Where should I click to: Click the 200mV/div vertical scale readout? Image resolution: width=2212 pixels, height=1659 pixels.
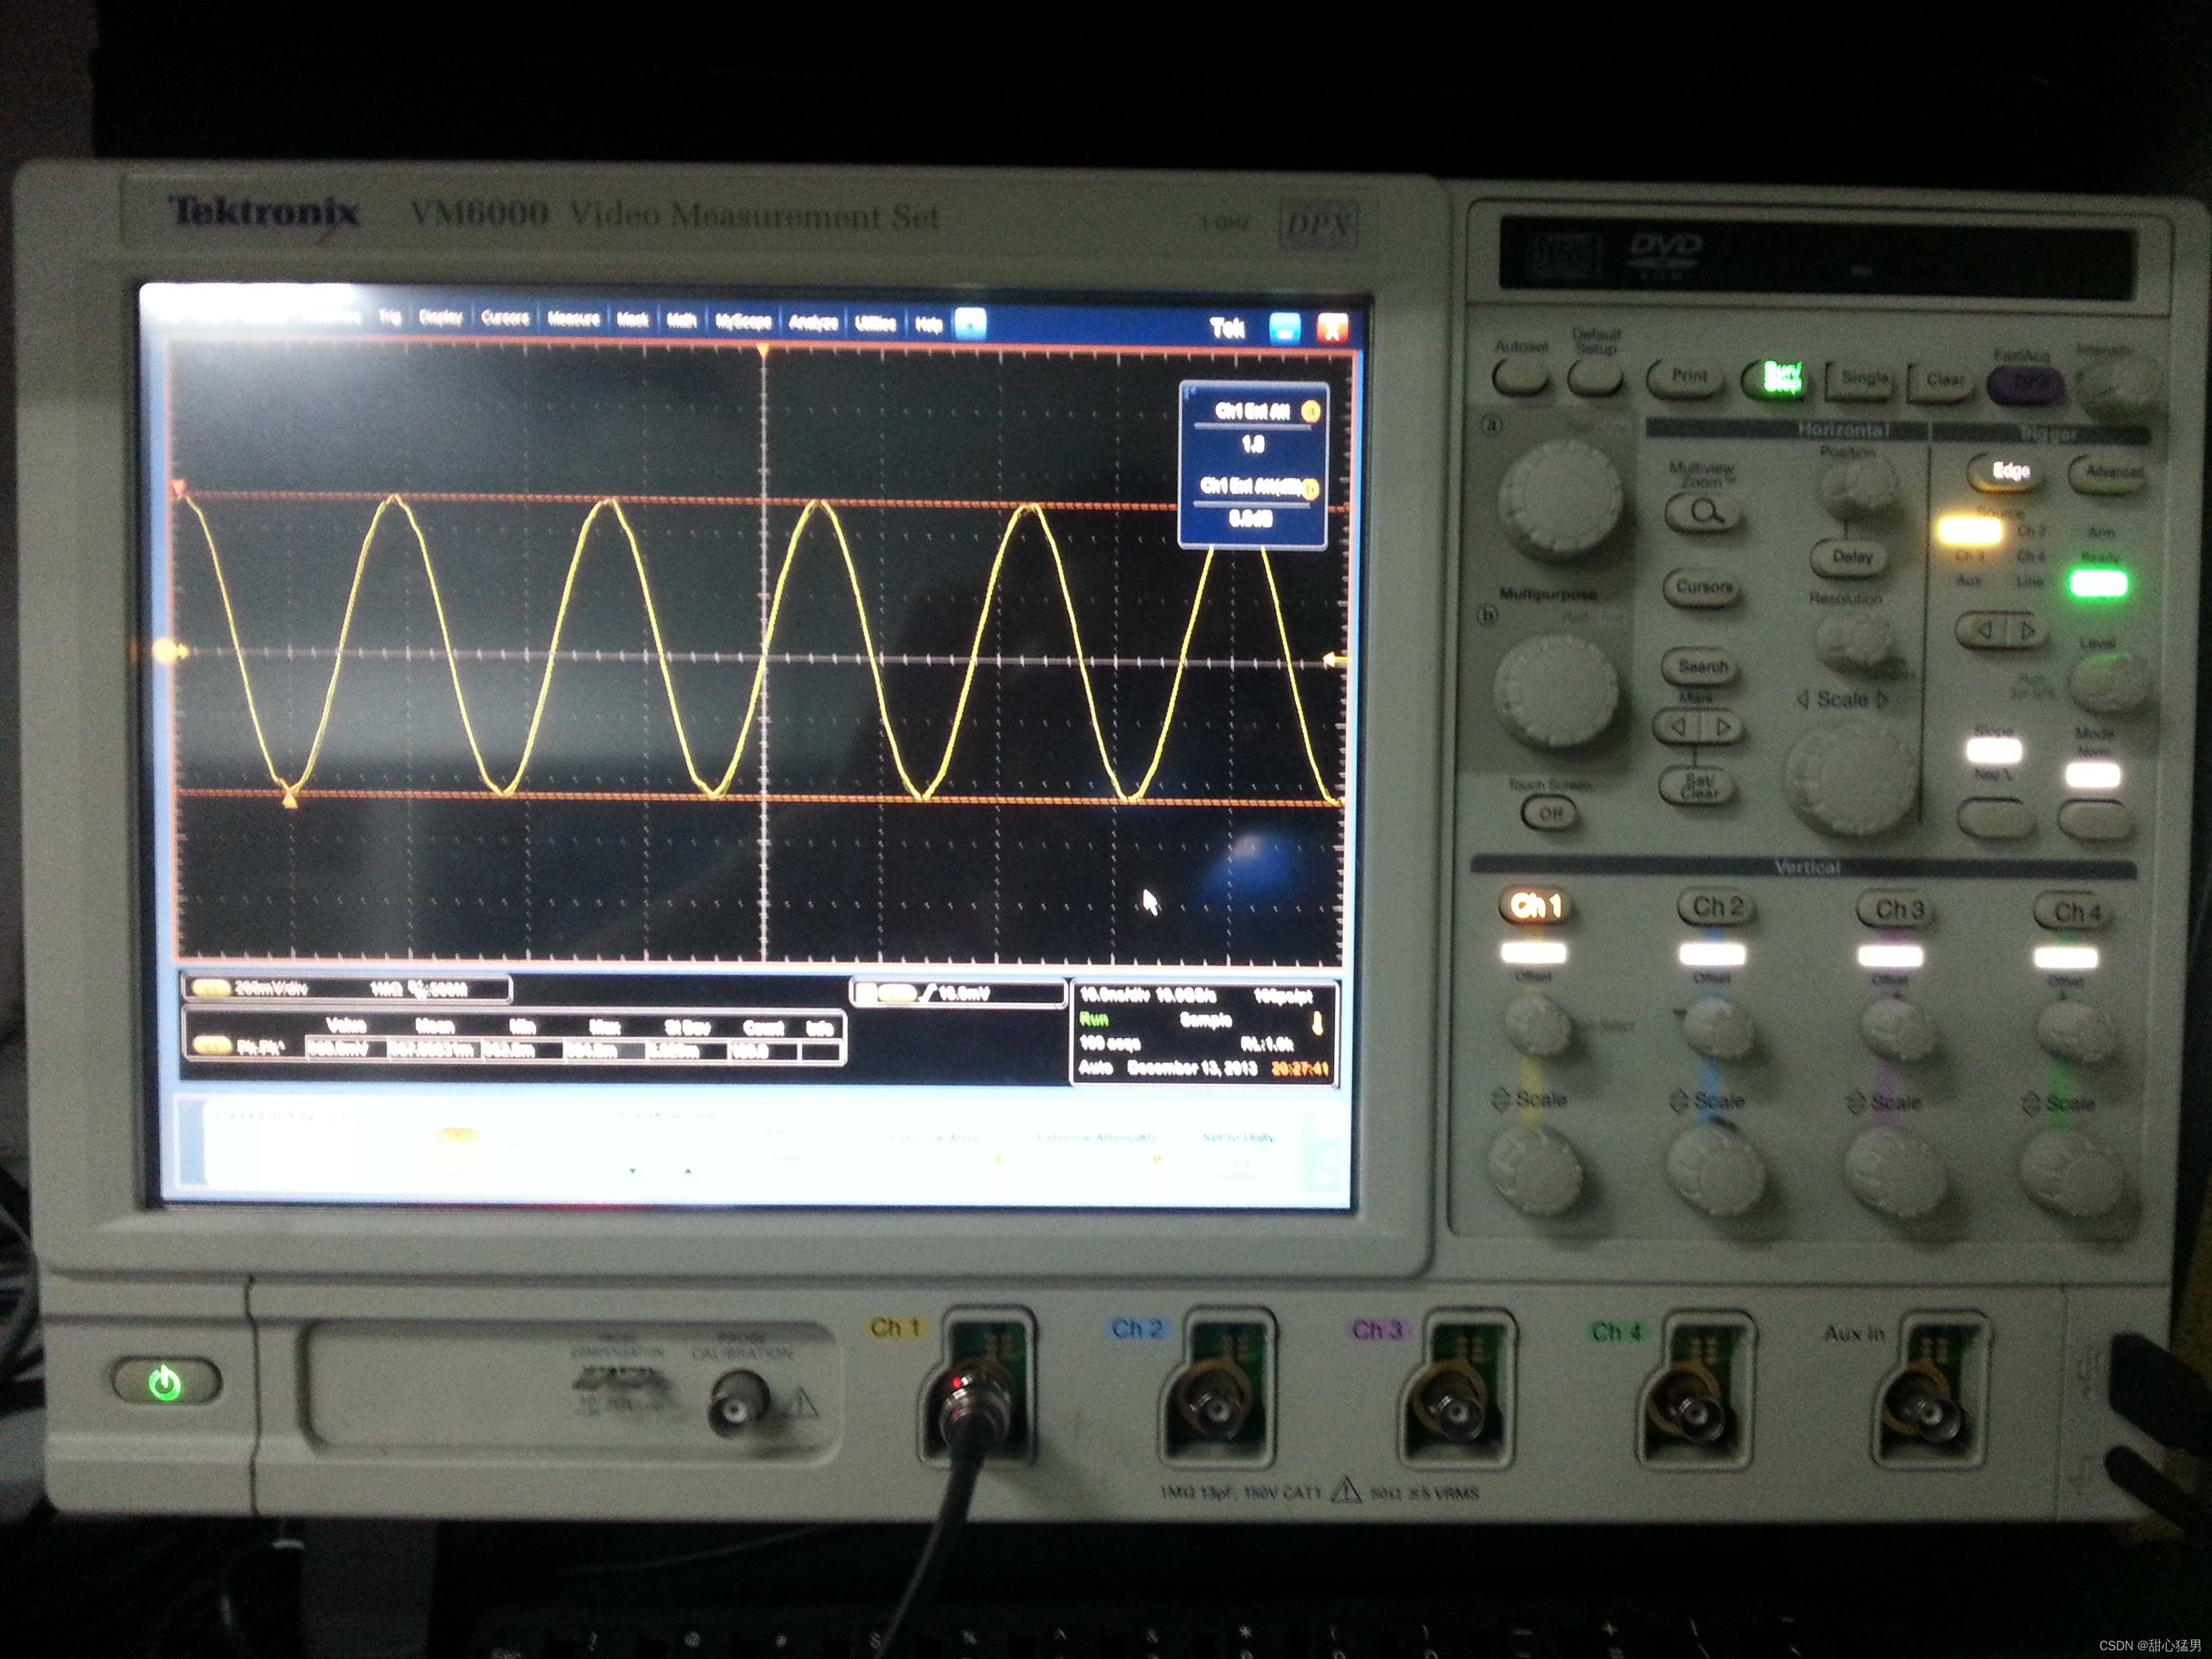(x=271, y=989)
